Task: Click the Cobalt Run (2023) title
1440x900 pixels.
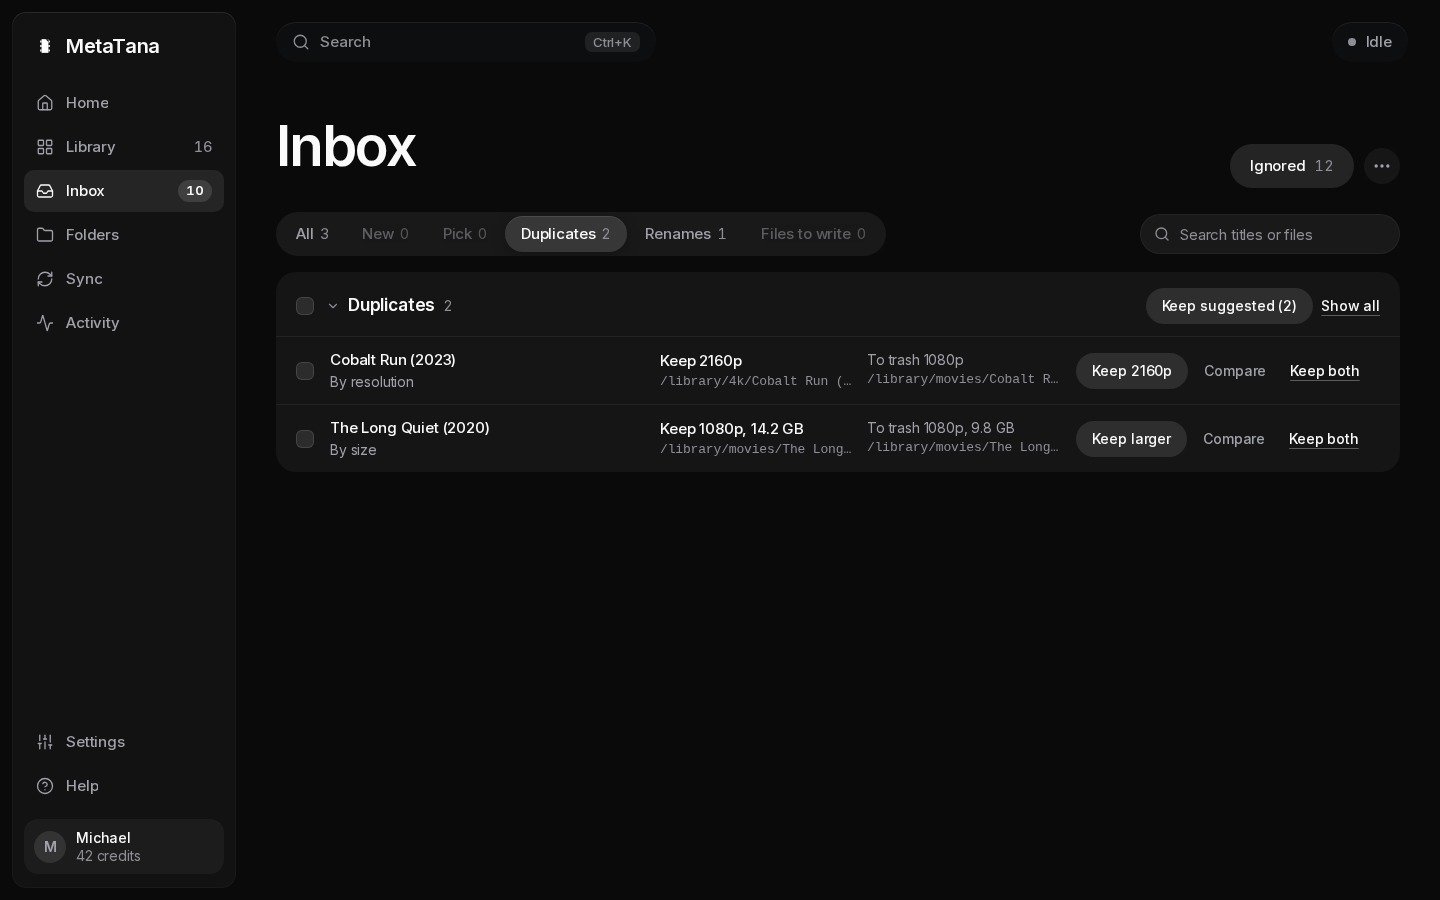Action: [x=393, y=360]
